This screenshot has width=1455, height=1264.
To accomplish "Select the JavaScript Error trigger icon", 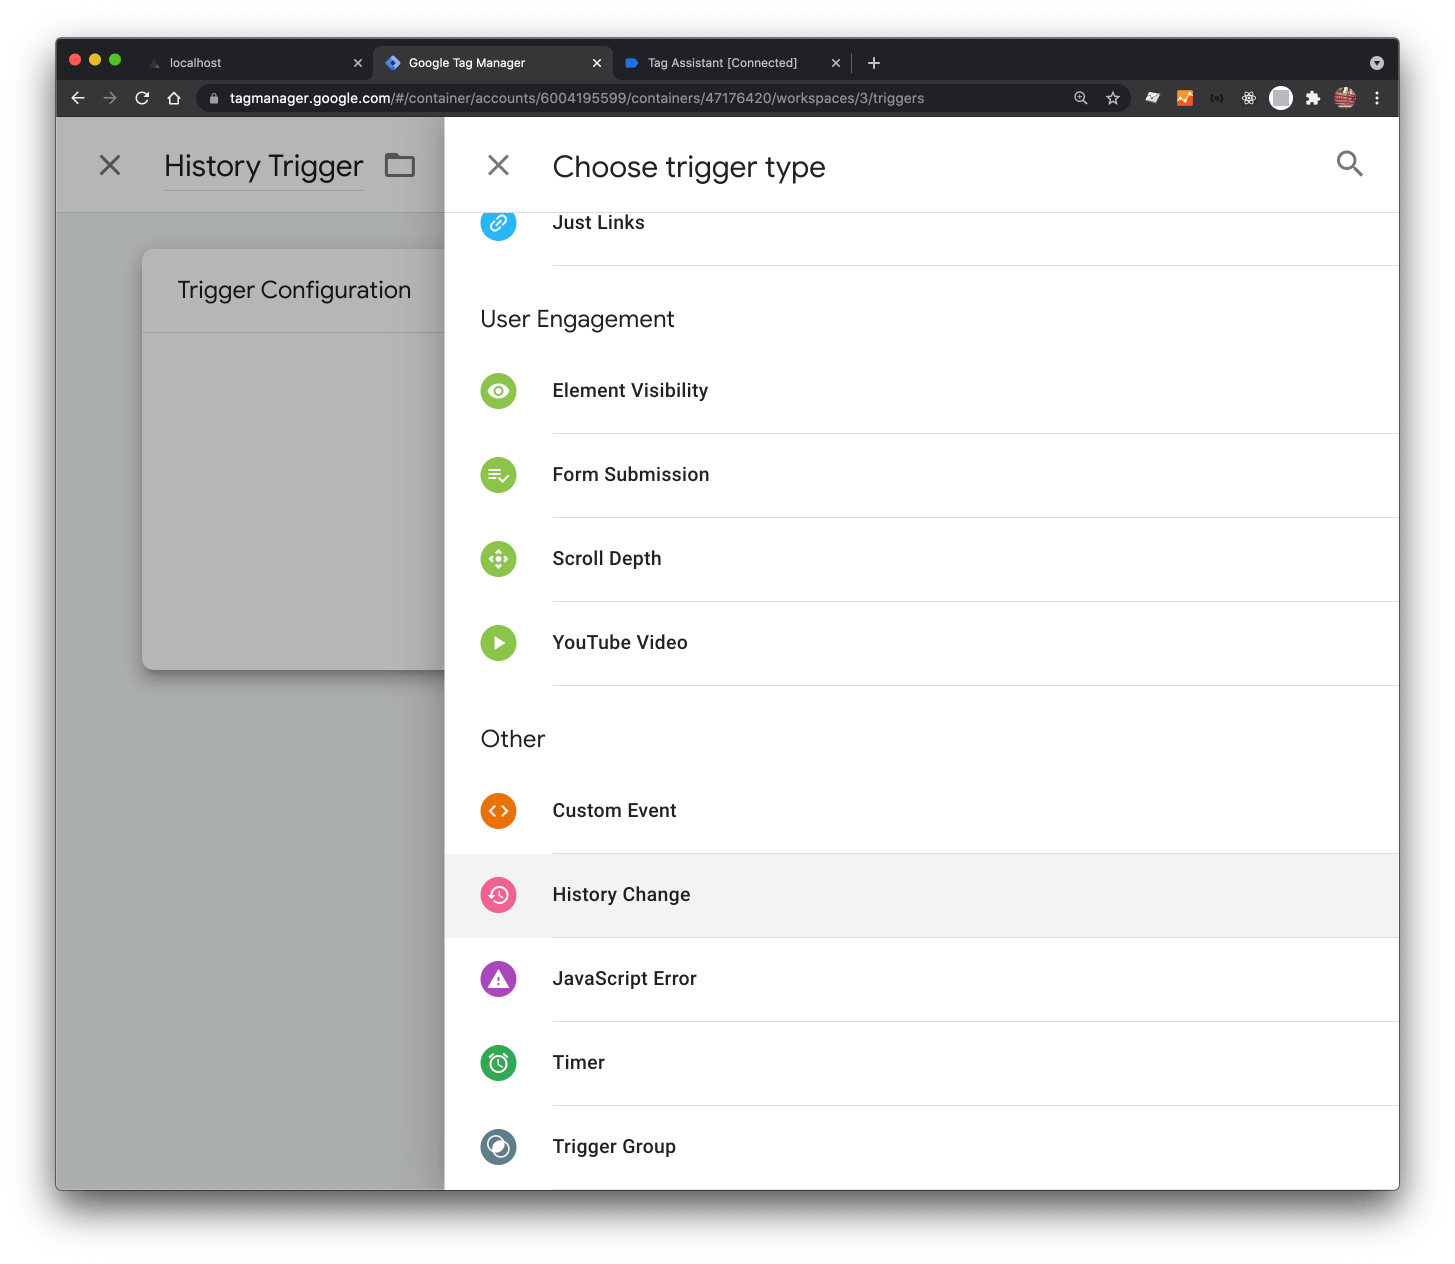I will [498, 979].
